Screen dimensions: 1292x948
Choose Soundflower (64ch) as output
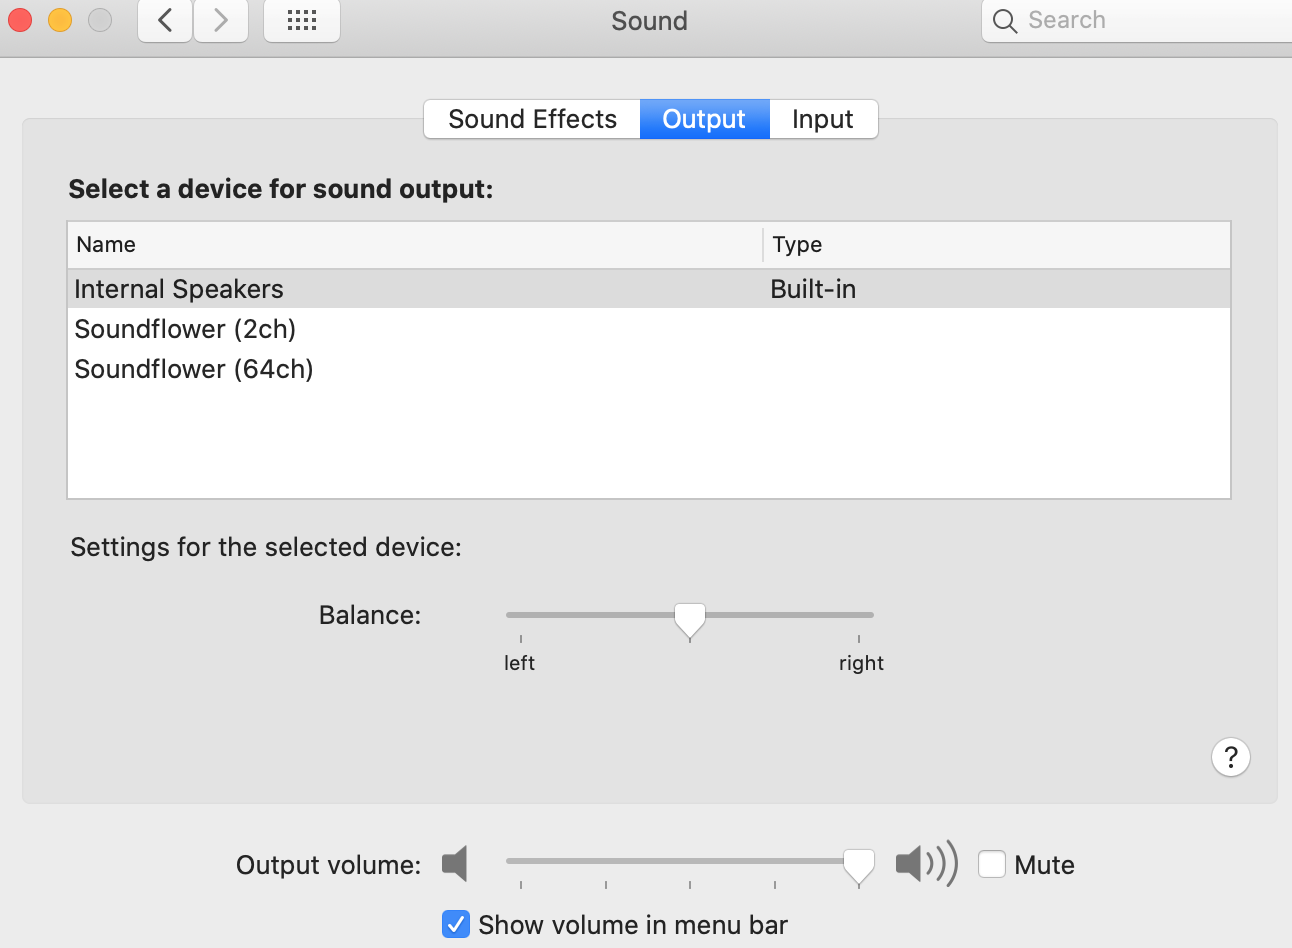(194, 369)
